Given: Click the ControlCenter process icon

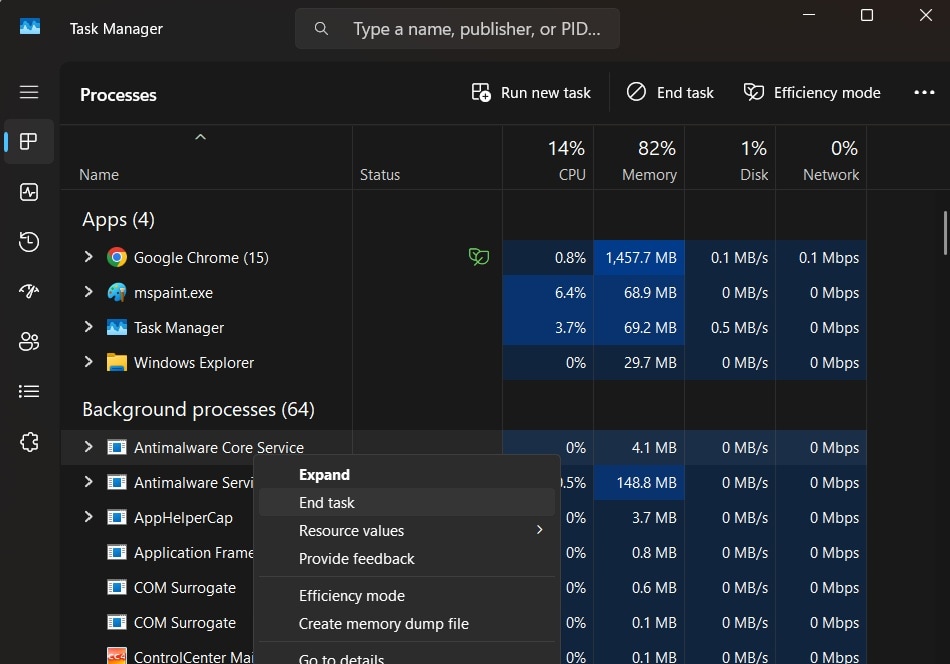Looking at the screenshot, I should click(x=117, y=656).
